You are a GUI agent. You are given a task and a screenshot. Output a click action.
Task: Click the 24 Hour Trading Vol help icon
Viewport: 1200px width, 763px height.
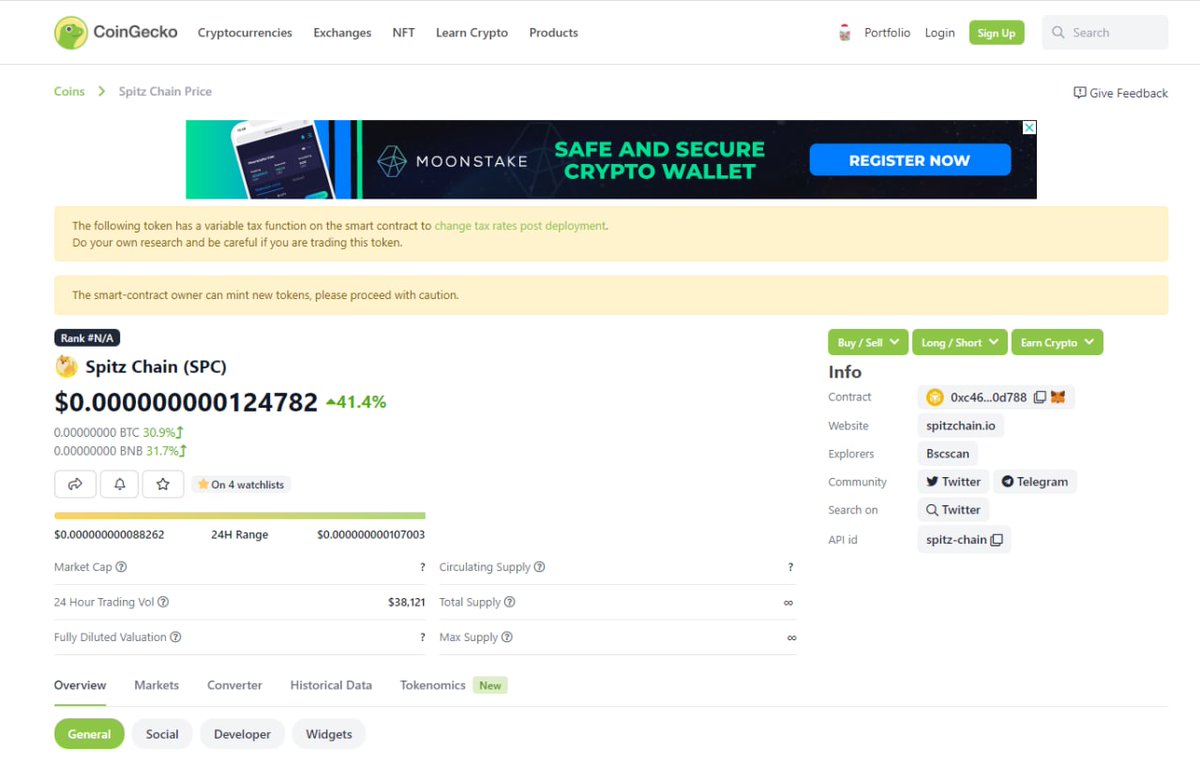pyautogui.click(x=163, y=602)
